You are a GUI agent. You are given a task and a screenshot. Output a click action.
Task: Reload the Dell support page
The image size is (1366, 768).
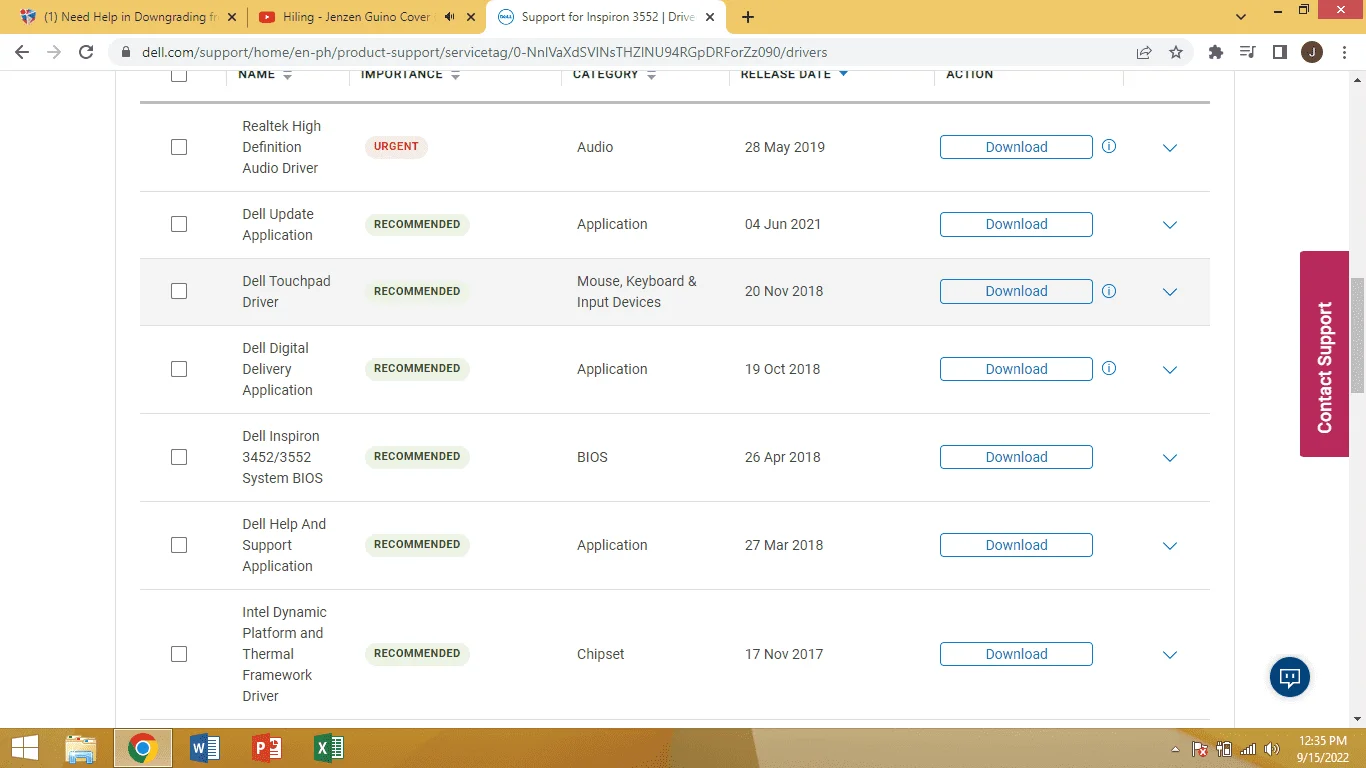[86, 52]
